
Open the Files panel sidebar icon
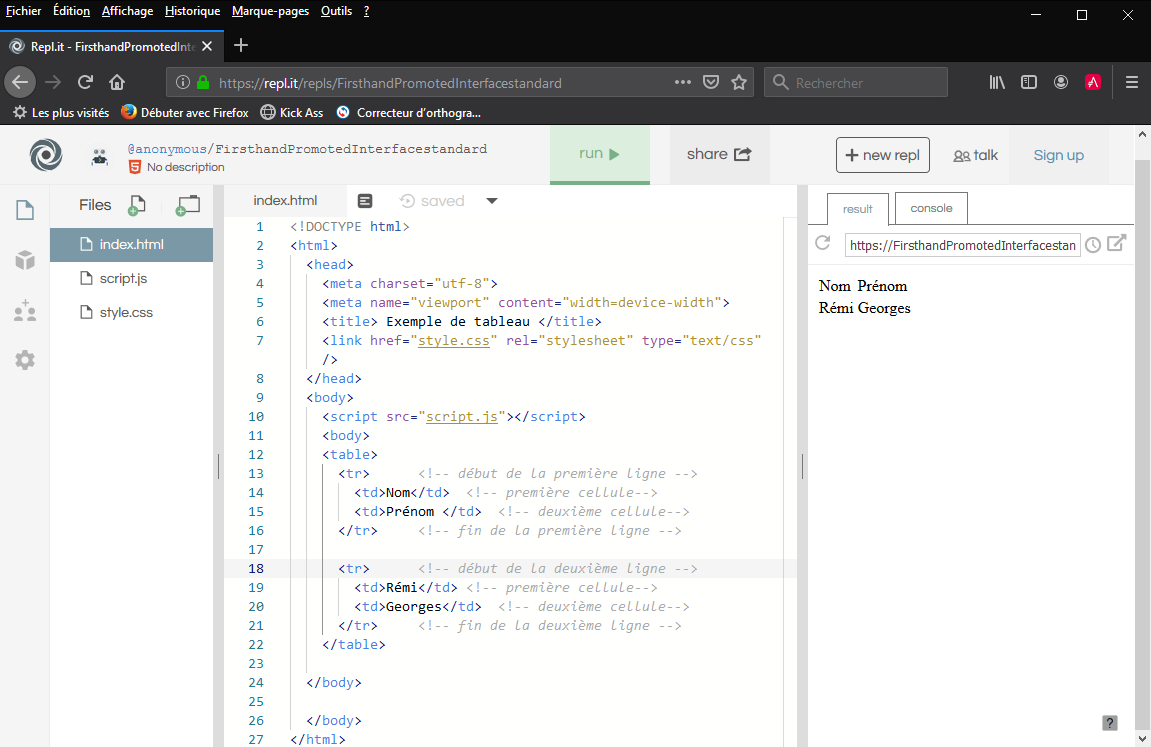click(x=25, y=210)
